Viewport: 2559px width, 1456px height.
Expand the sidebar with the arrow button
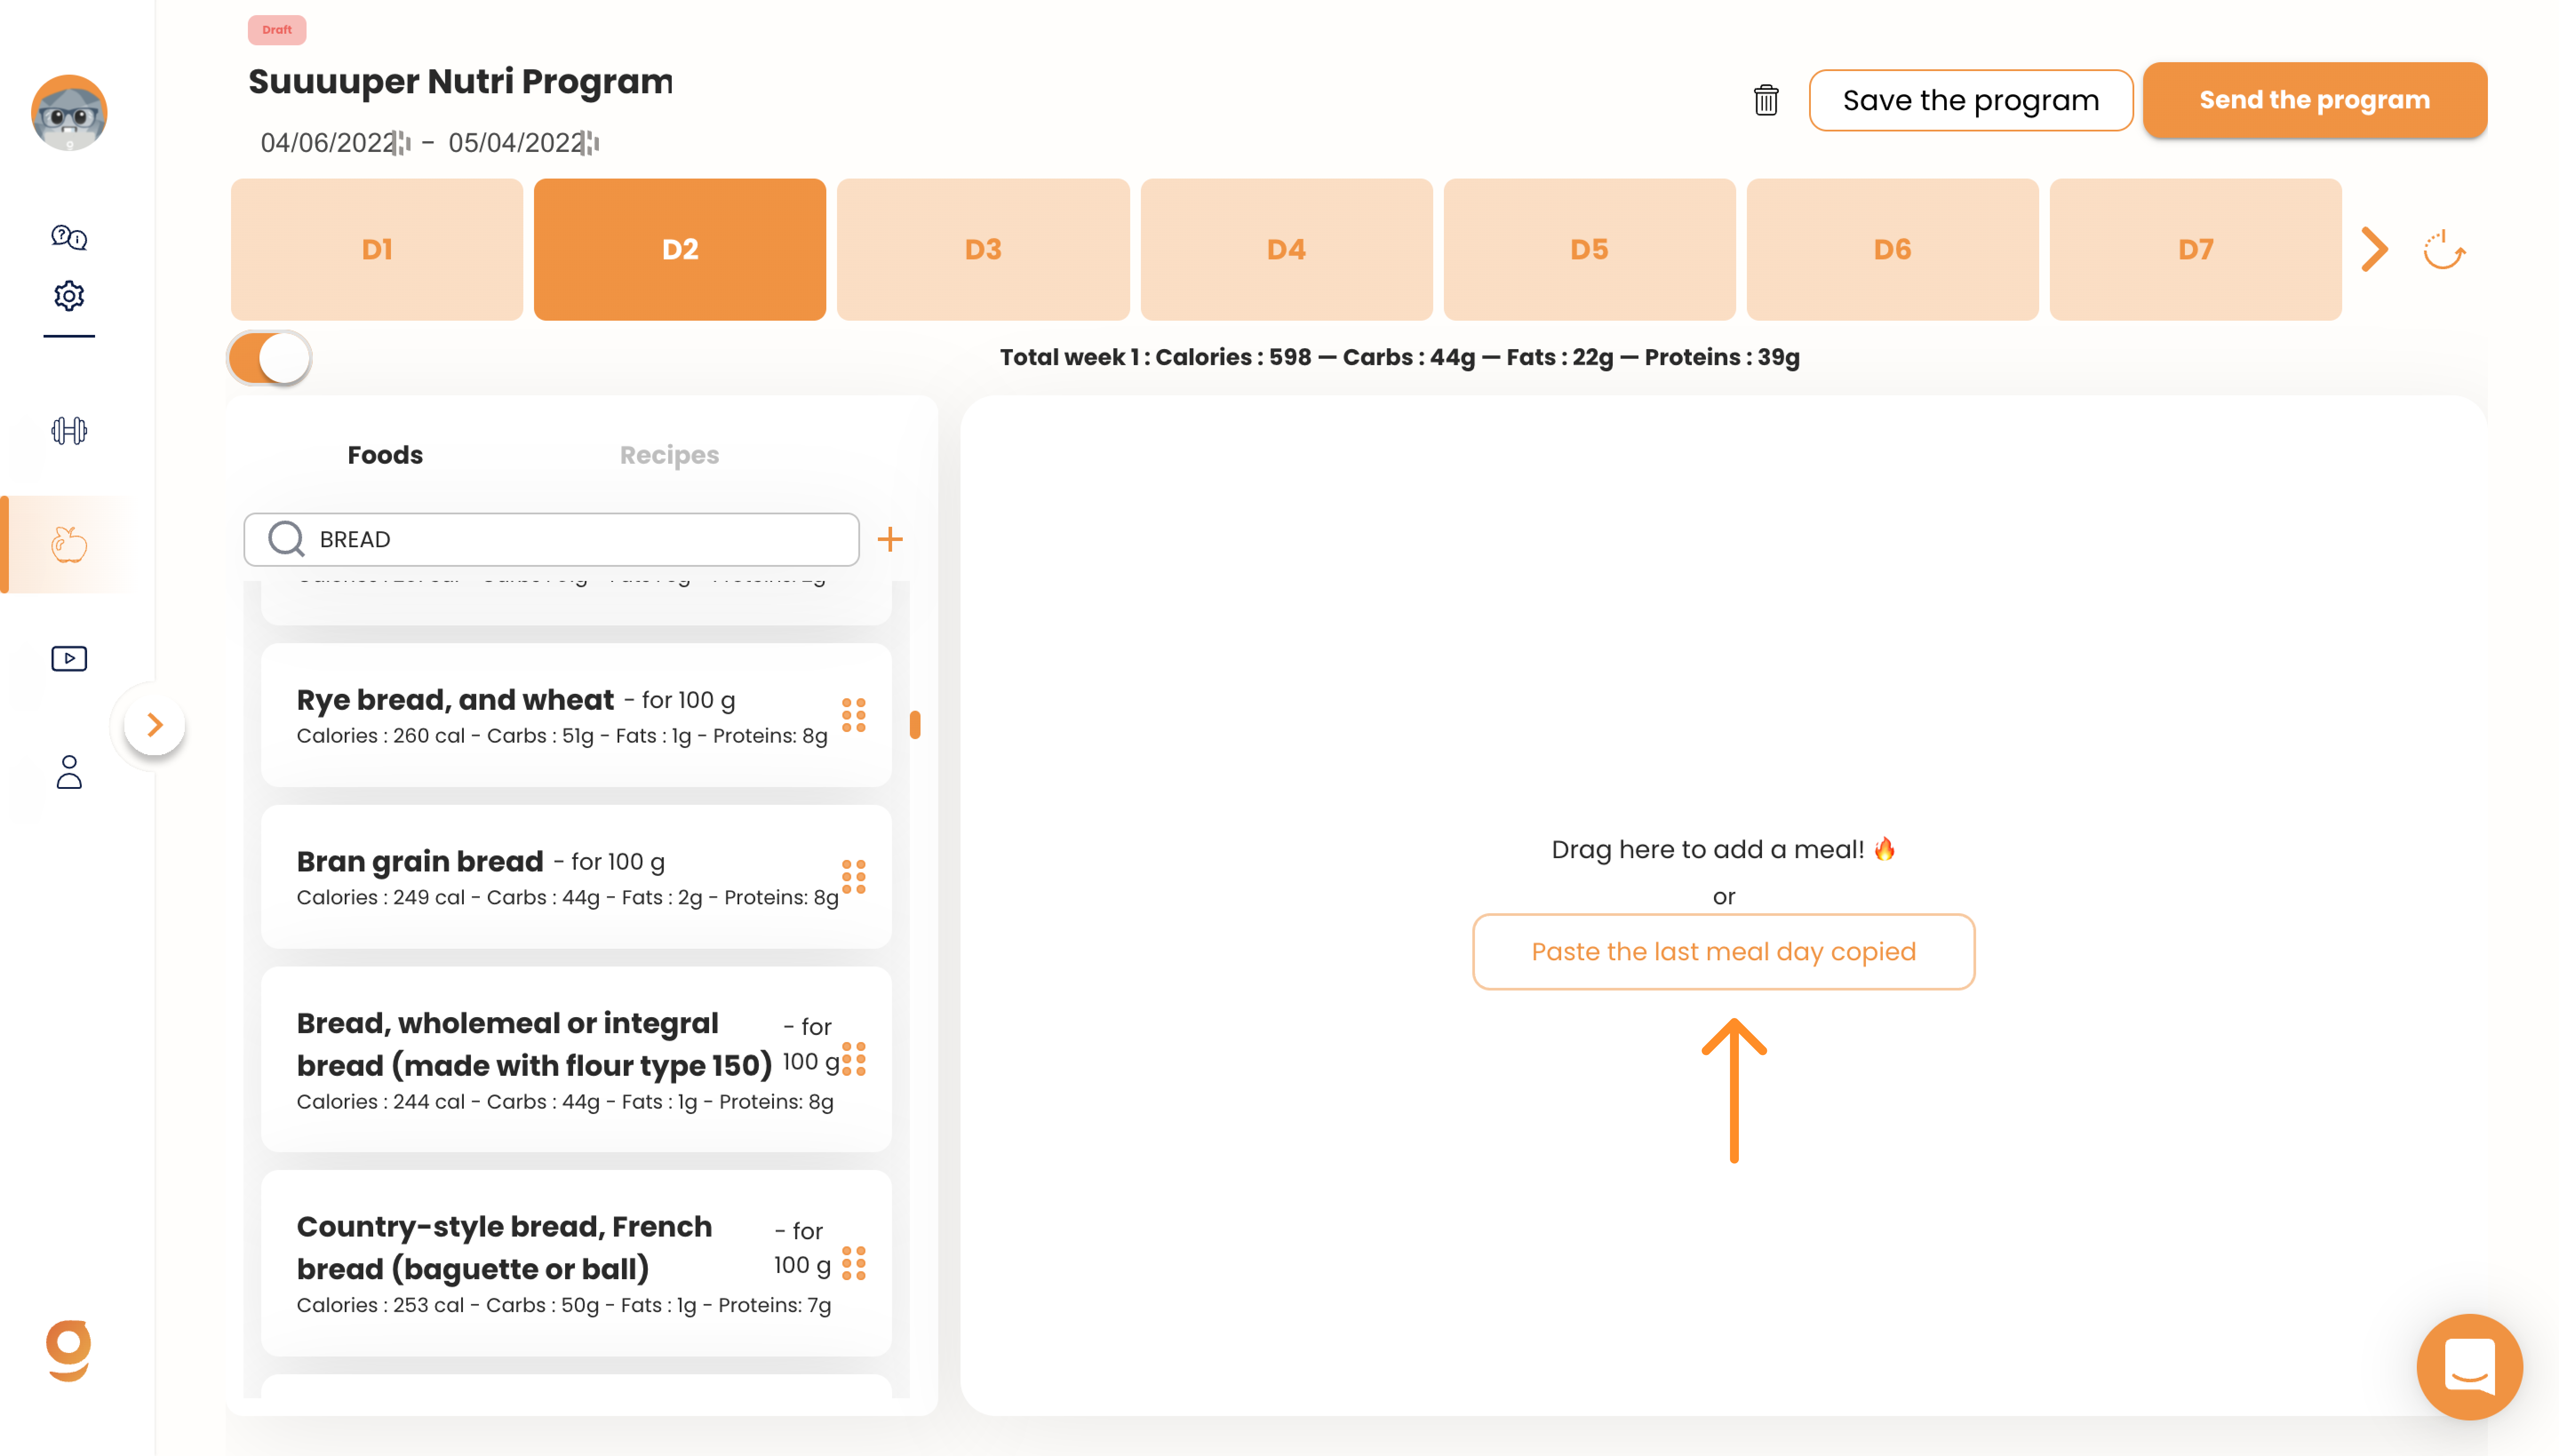click(x=154, y=725)
